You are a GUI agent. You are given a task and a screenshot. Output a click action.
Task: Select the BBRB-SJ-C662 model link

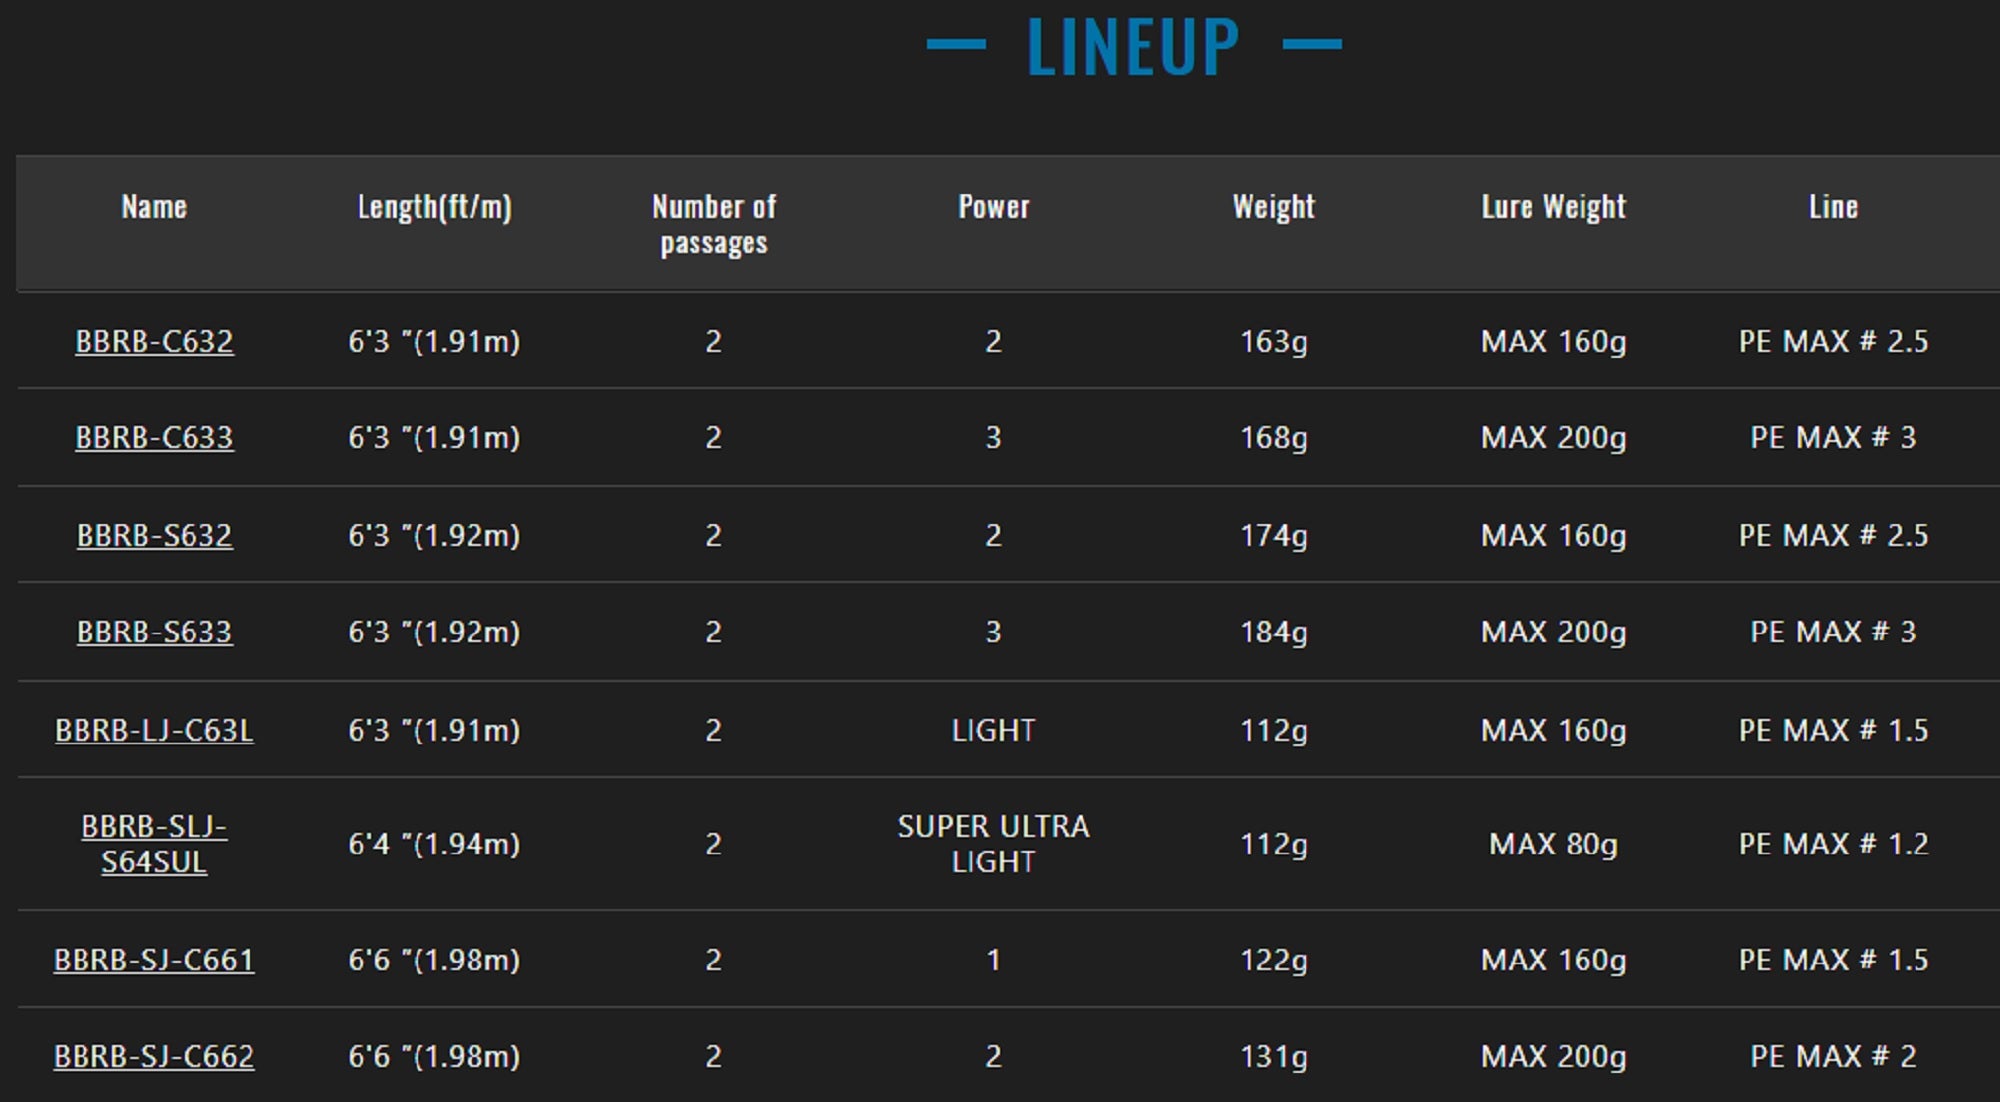click(154, 1056)
